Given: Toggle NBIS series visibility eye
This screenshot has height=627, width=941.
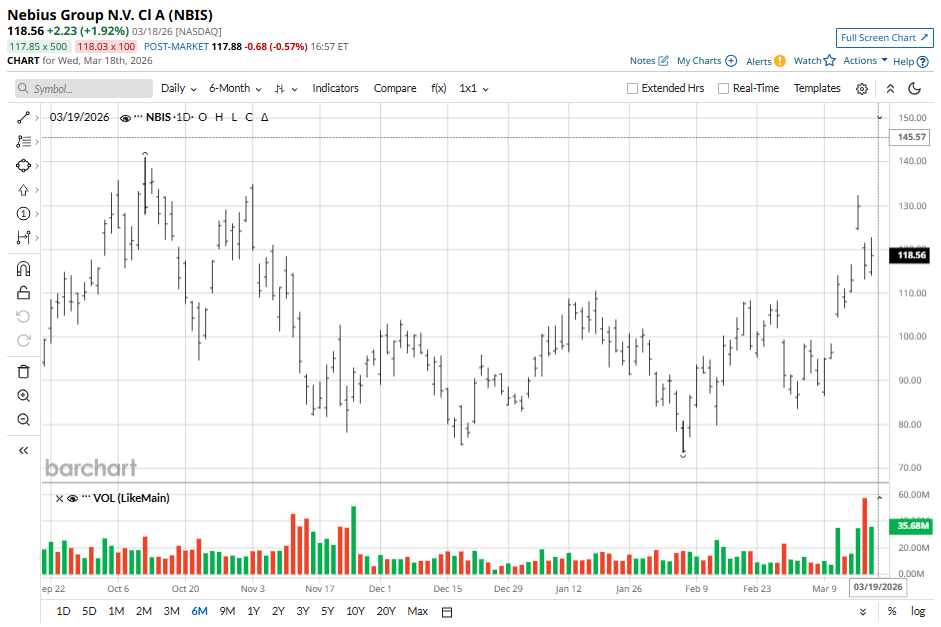Looking at the screenshot, I should [125, 118].
